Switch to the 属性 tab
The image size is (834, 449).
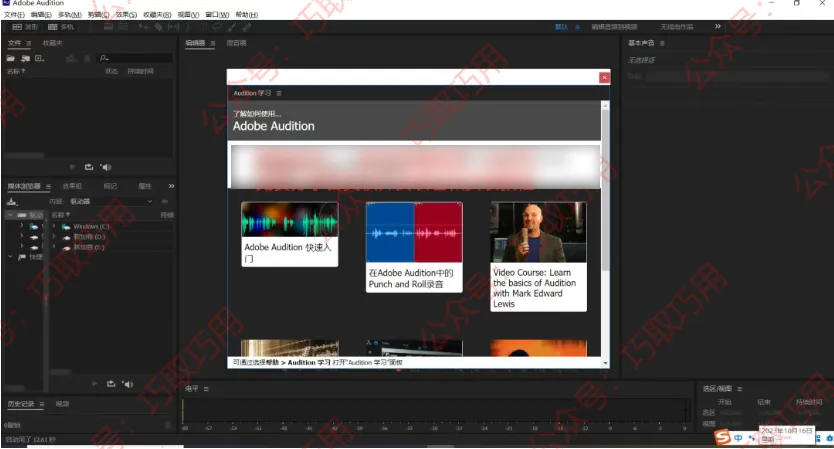pyautogui.click(x=145, y=186)
